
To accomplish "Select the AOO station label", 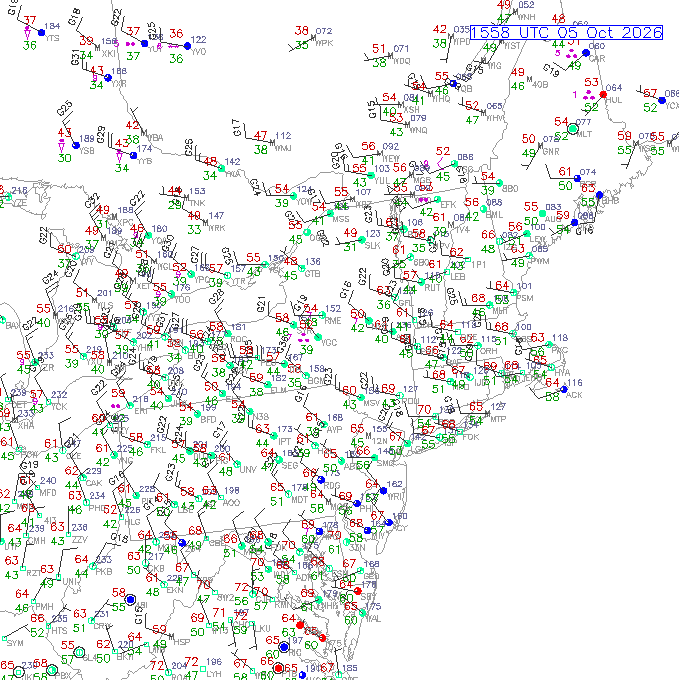I will (x=231, y=502).
